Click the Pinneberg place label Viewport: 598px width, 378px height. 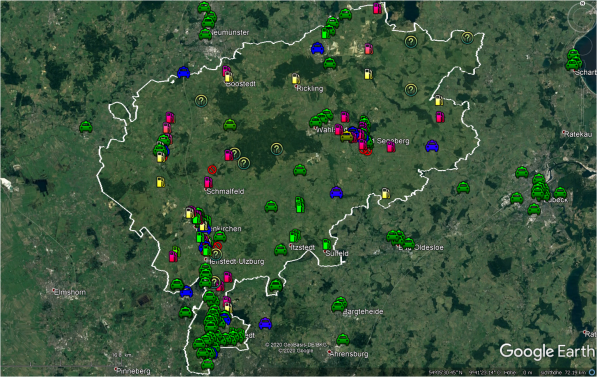[x=133, y=370]
